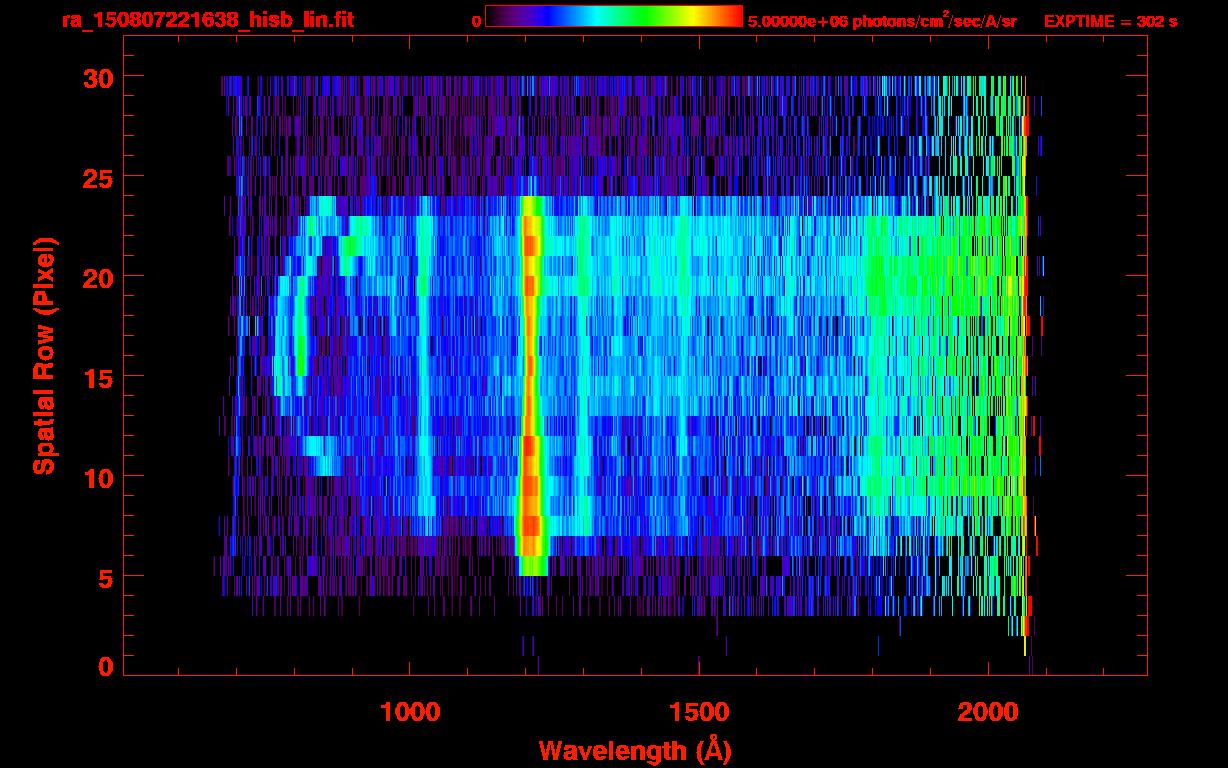Viewport: 1228px width, 768px height.
Task: Click the y-axis tick label 5
Action: click(x=106, y=577)
